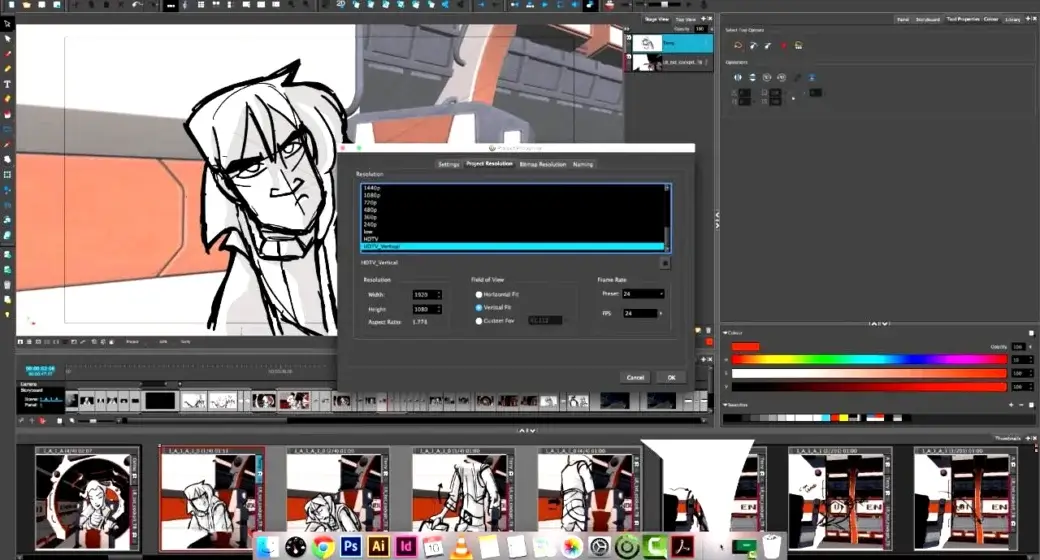Click first panel thumbnail in Thumbnails view
Viewport: 1040px width, 560px height.
87,501
